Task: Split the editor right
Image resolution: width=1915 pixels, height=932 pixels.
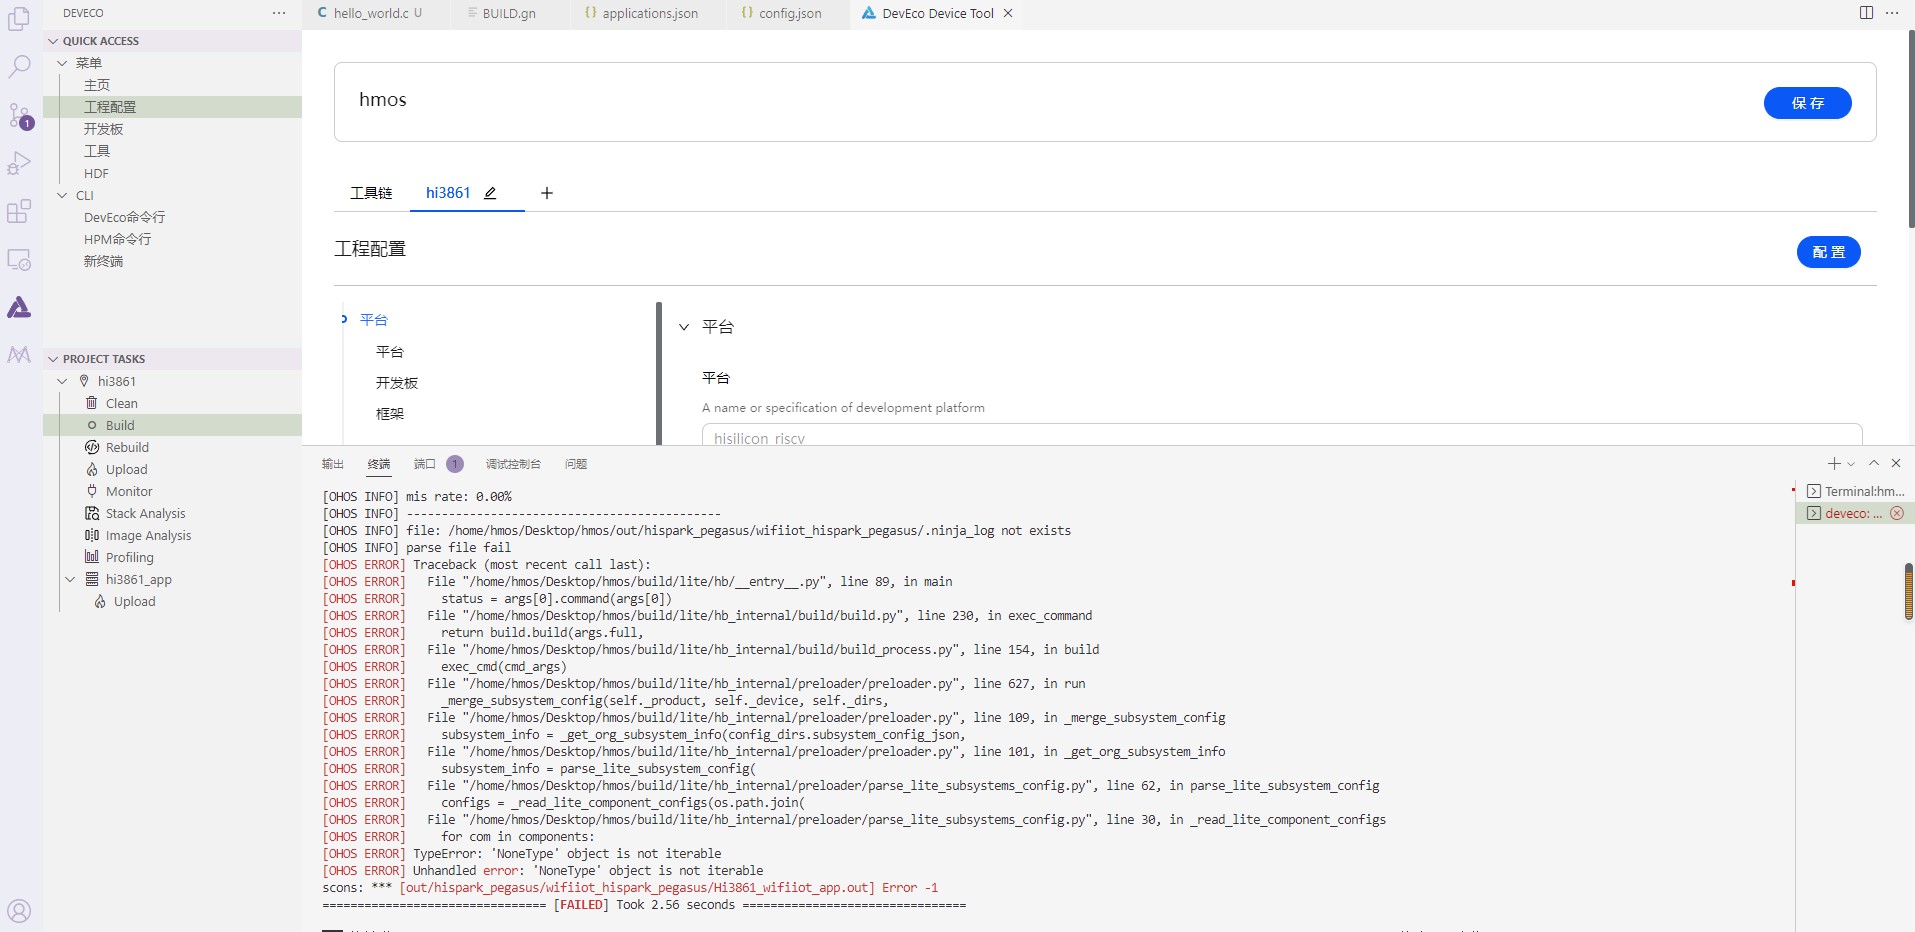Action: (x=1866, y=13)
